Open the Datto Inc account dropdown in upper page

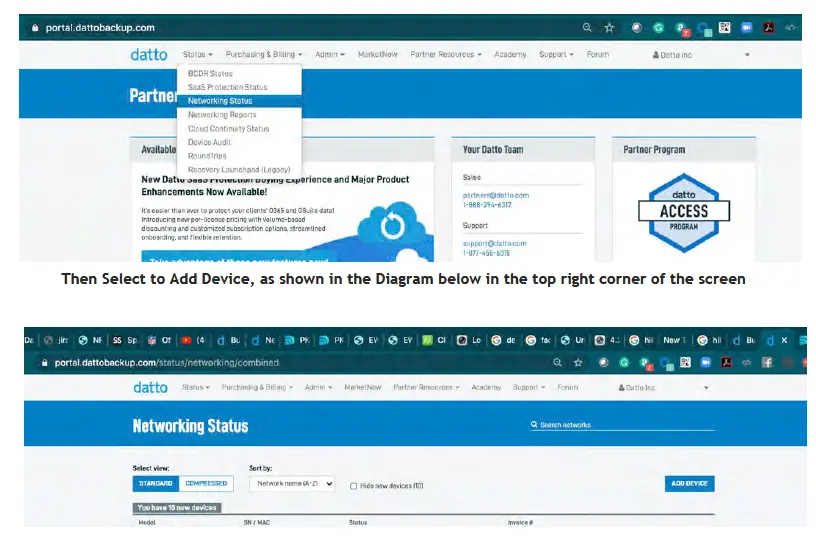coord(700,55)
